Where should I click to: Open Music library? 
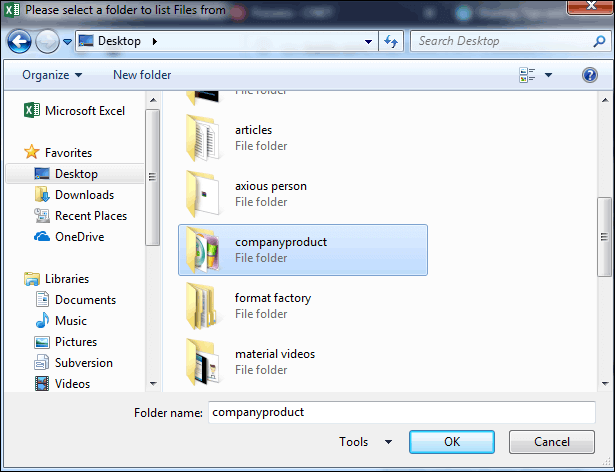coord(71,321)
